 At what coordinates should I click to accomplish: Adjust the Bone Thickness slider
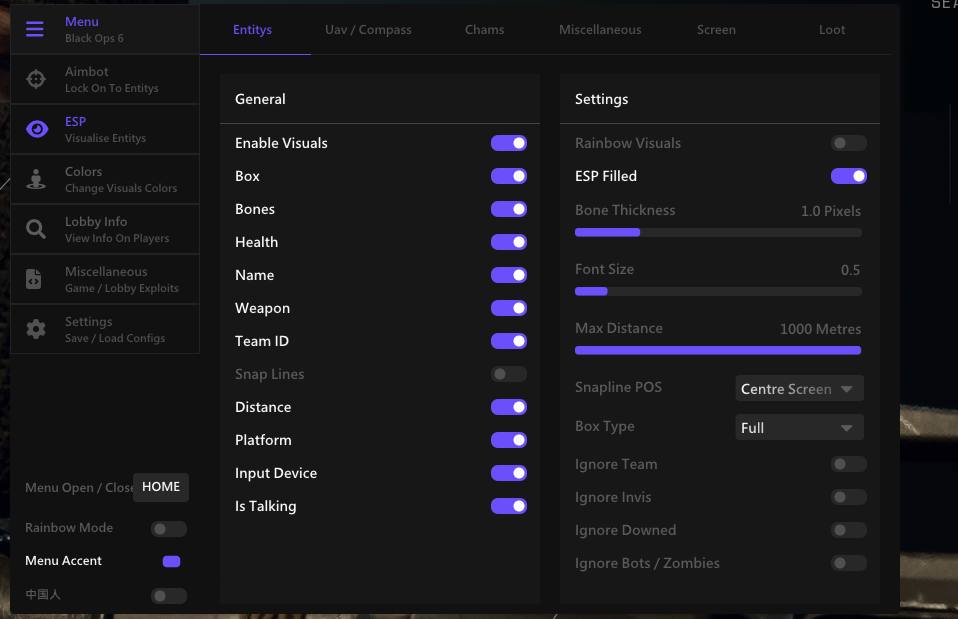pyautogui.click(x=718, y=232)
